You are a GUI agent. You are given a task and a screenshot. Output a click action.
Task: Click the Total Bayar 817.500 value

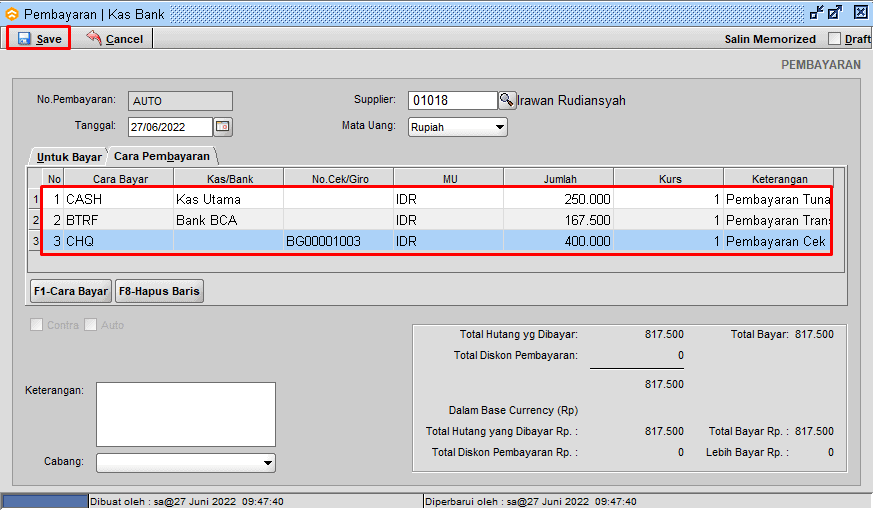pos(814,334)
